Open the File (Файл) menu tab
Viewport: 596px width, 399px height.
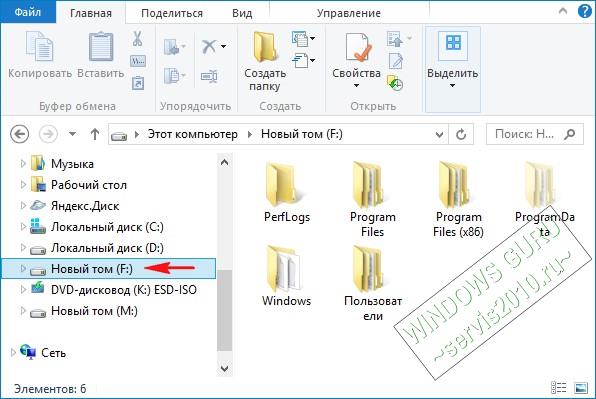(x=28, y=12)
